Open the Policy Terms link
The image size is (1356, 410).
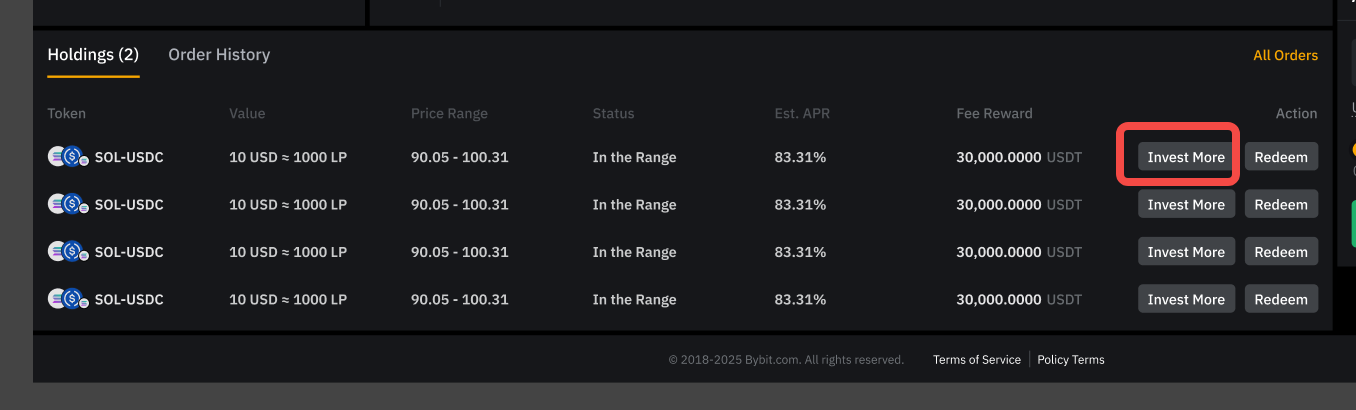tap(1071, 360)
